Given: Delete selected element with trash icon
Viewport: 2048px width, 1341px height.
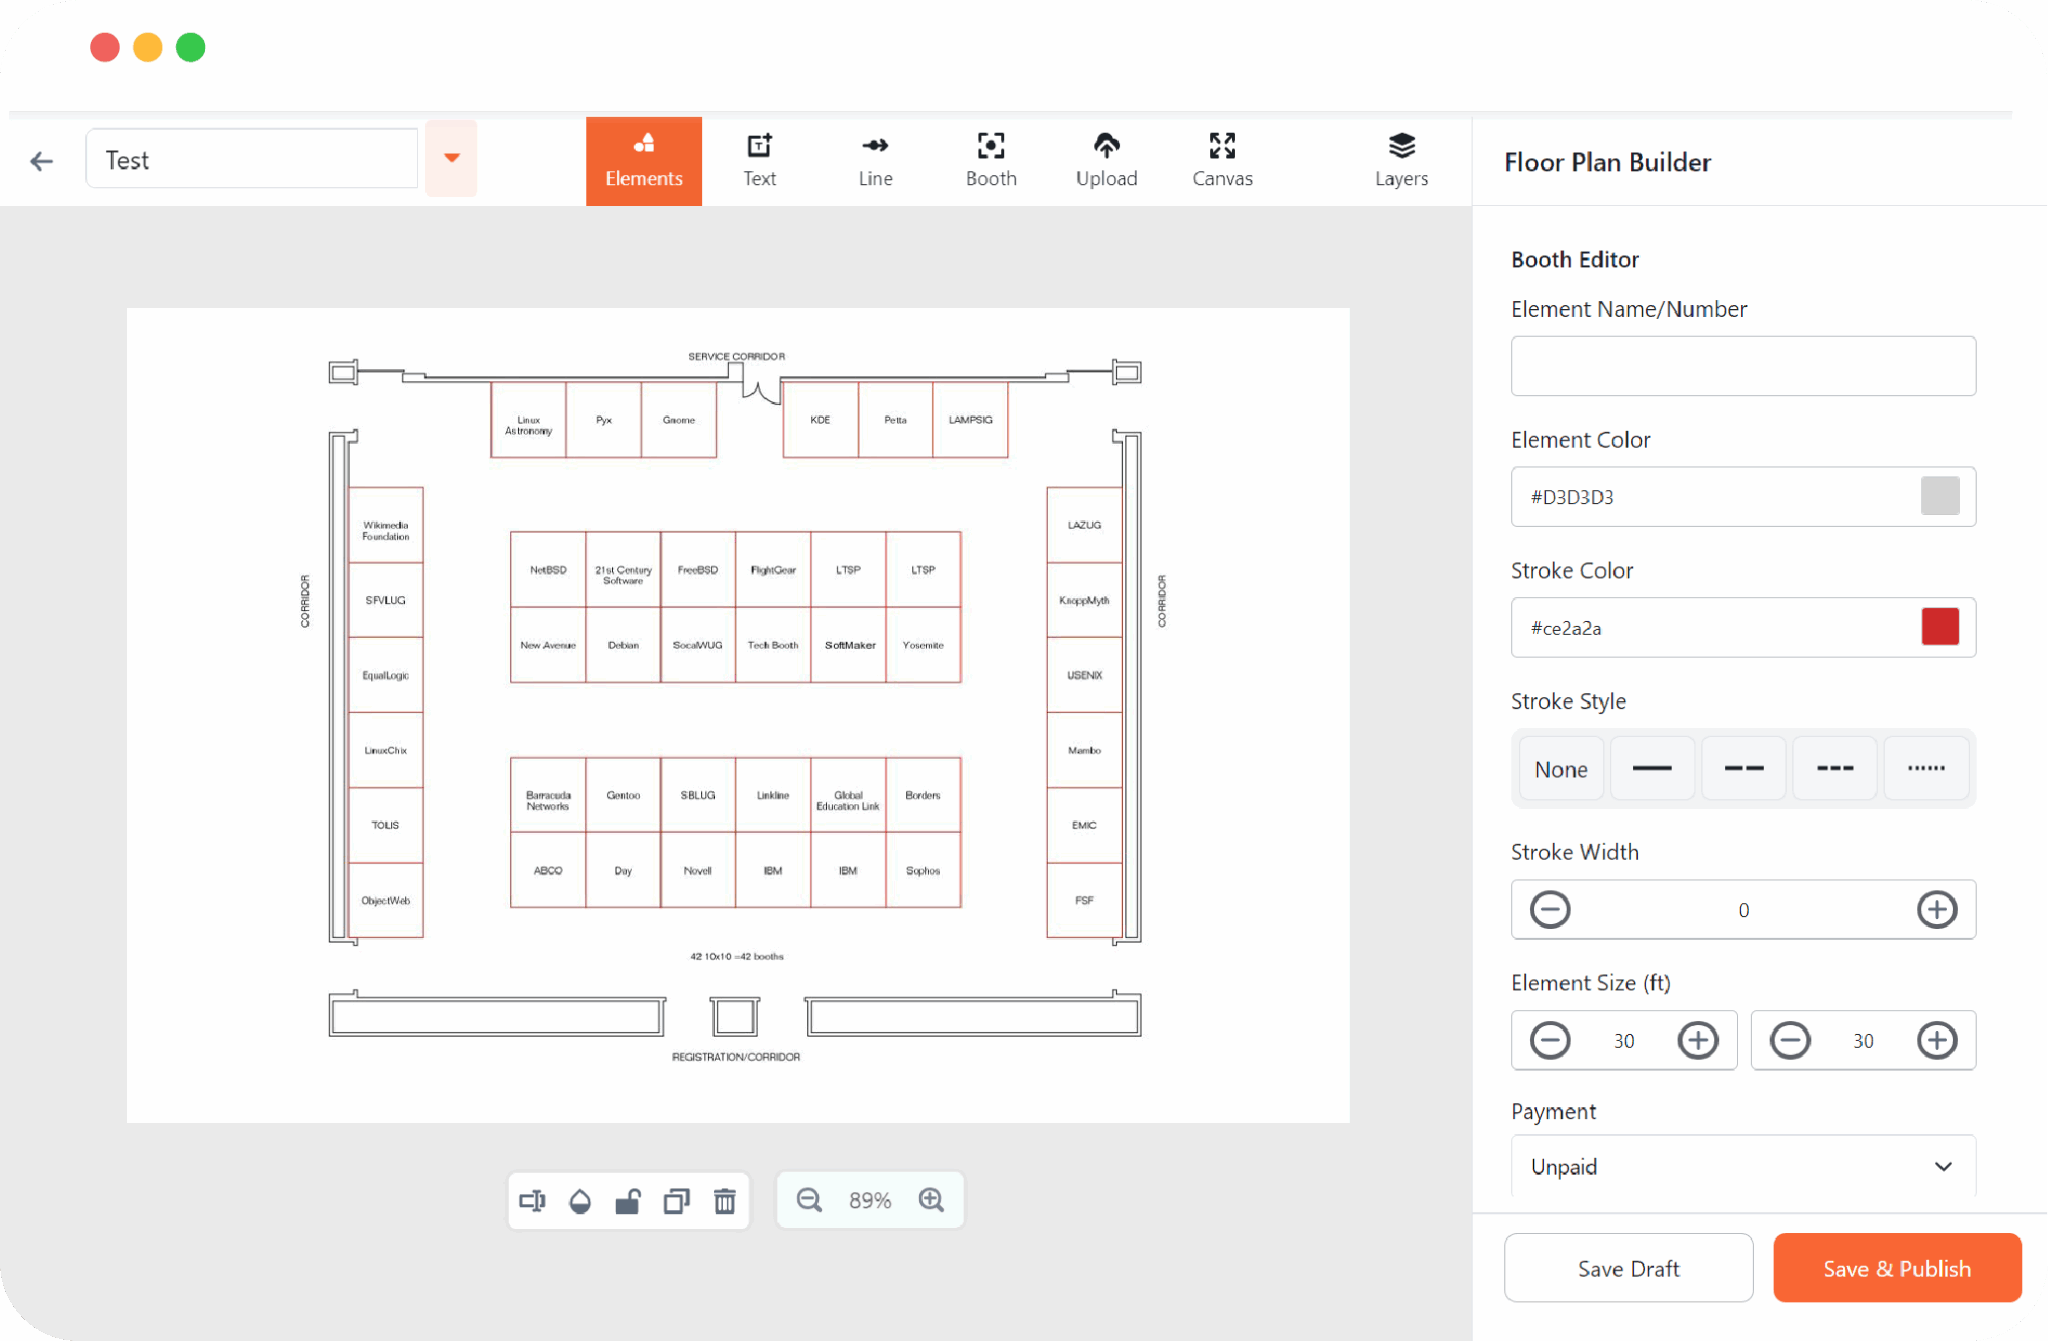Looking at the screenshot, I should tap(725, 1200).
